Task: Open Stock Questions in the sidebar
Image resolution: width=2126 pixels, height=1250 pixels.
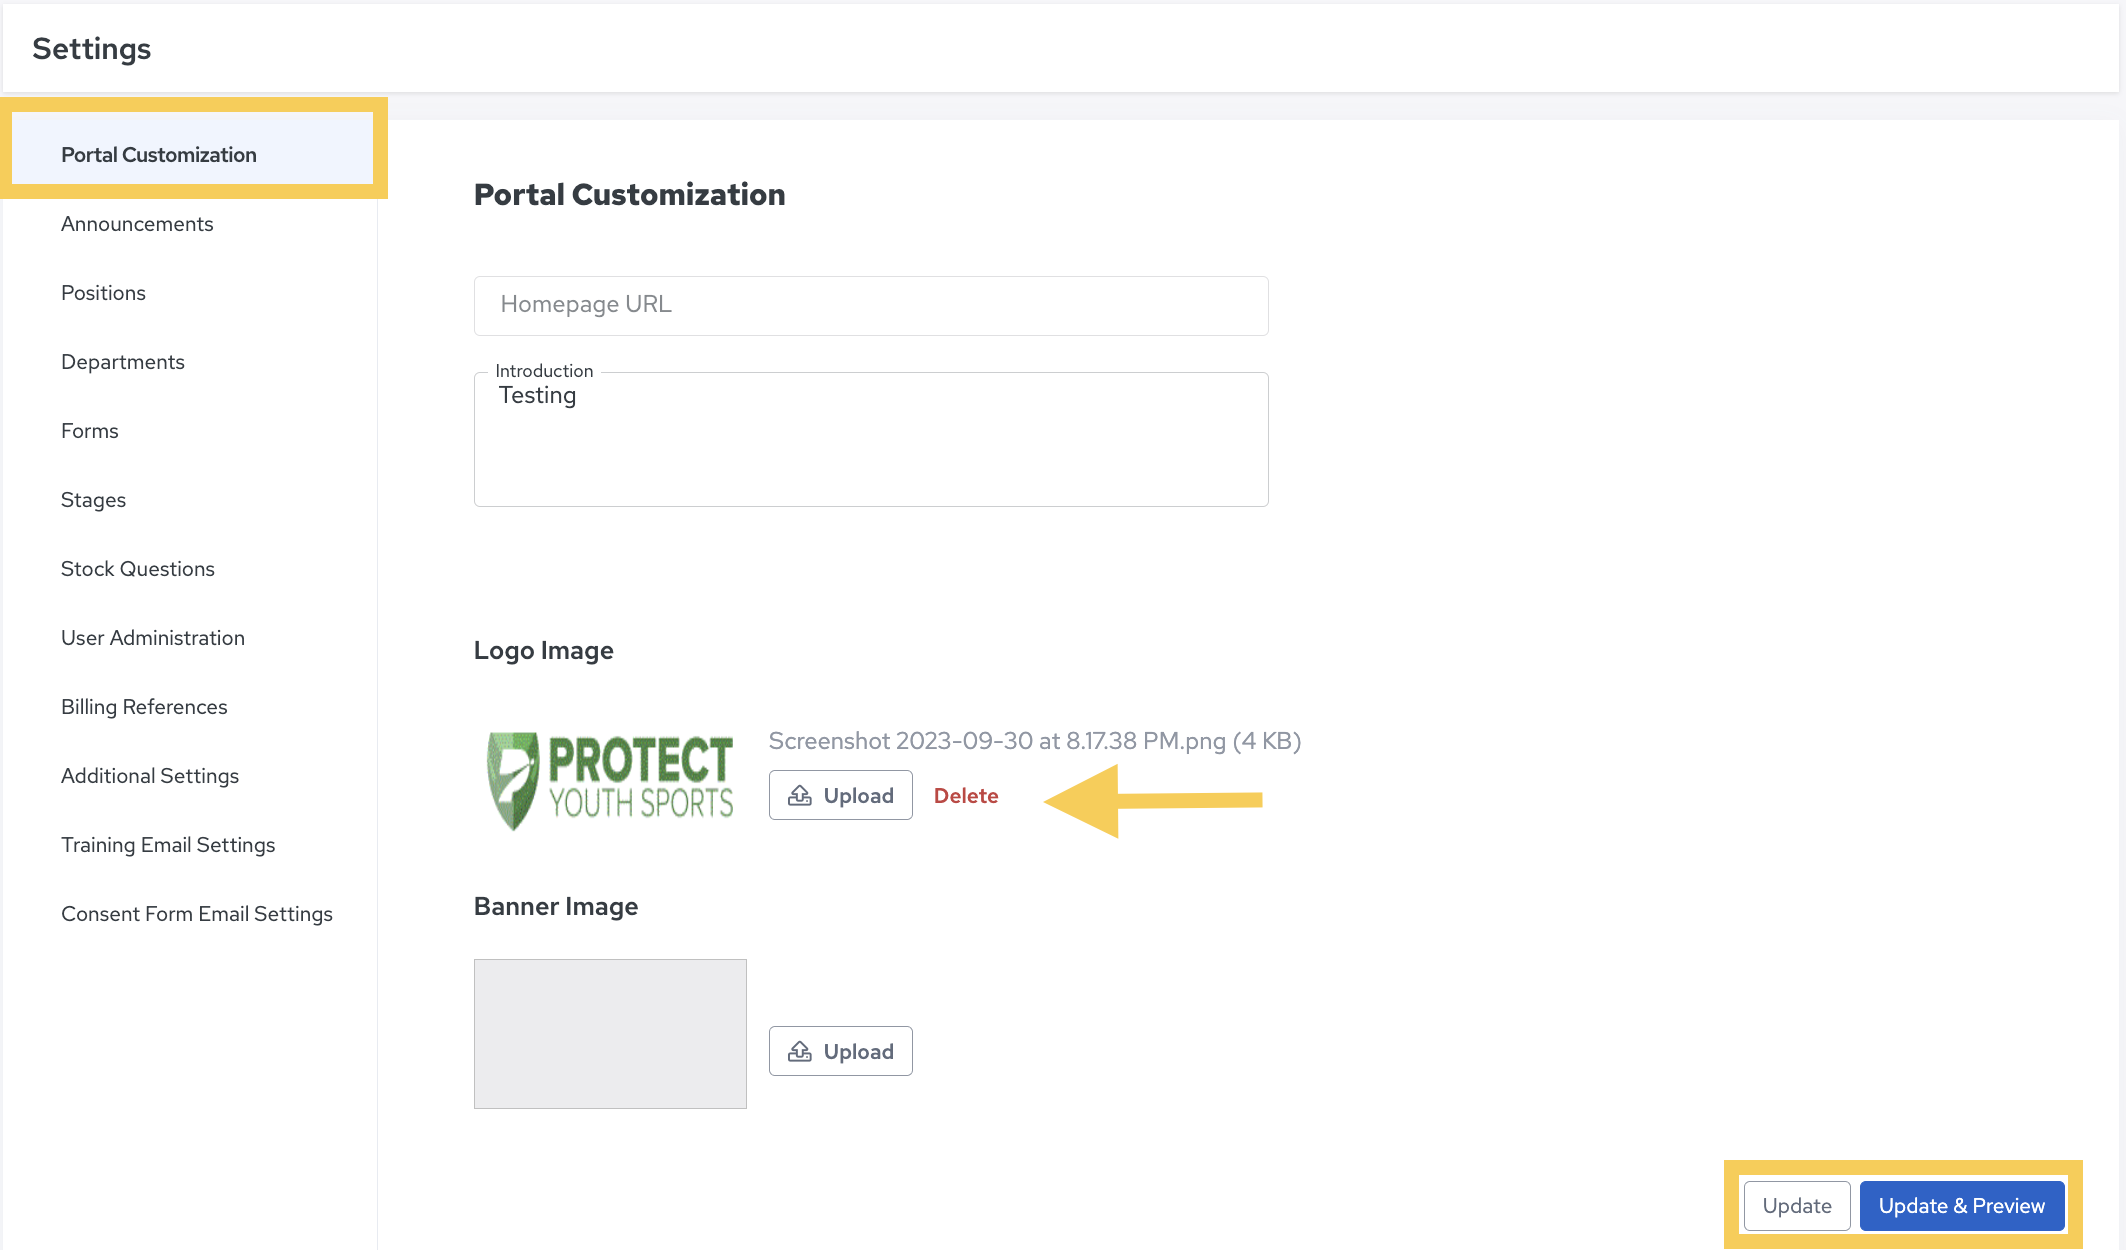Action: click(138, 569)
